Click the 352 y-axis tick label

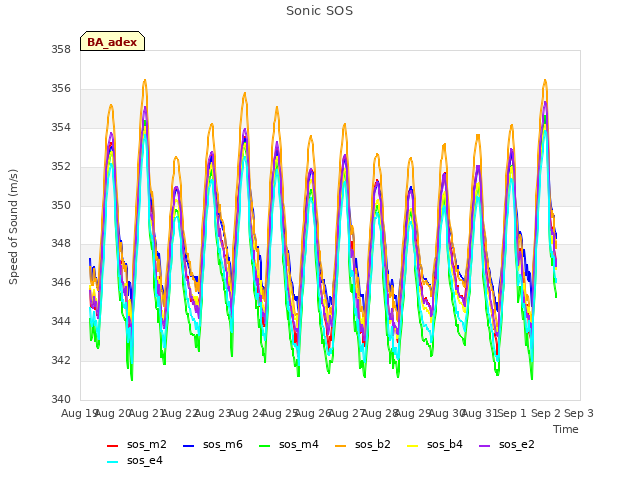[61, 167]
